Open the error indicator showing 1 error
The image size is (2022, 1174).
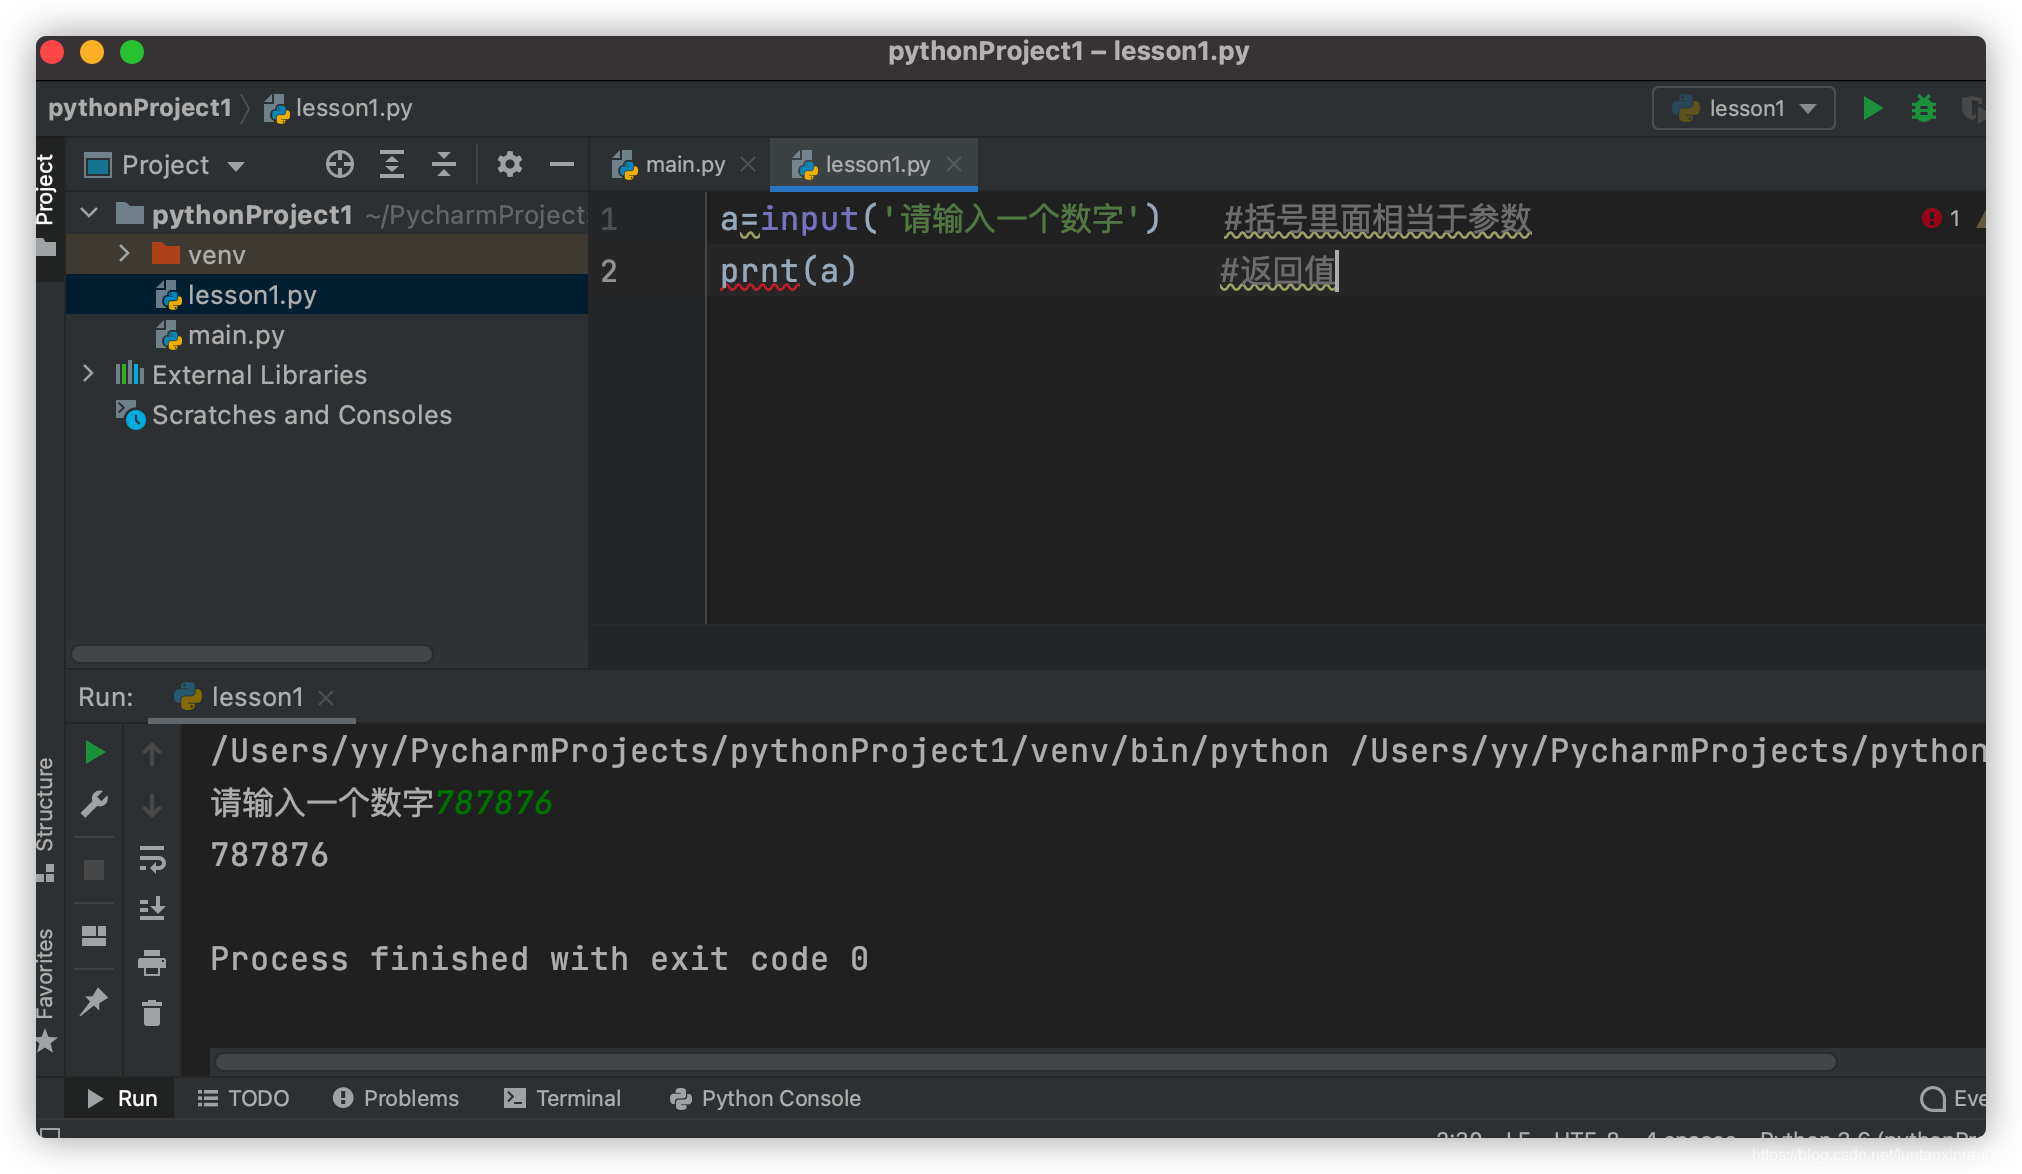tap(1940, 218)
